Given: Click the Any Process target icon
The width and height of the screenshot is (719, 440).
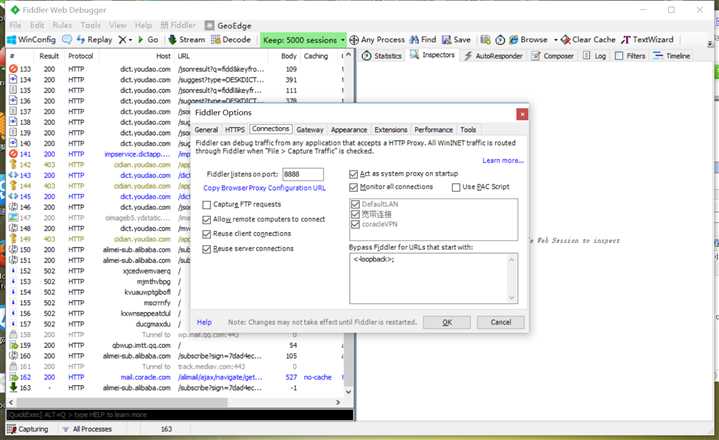Looking at the screenshot, I should pos(354,40).
